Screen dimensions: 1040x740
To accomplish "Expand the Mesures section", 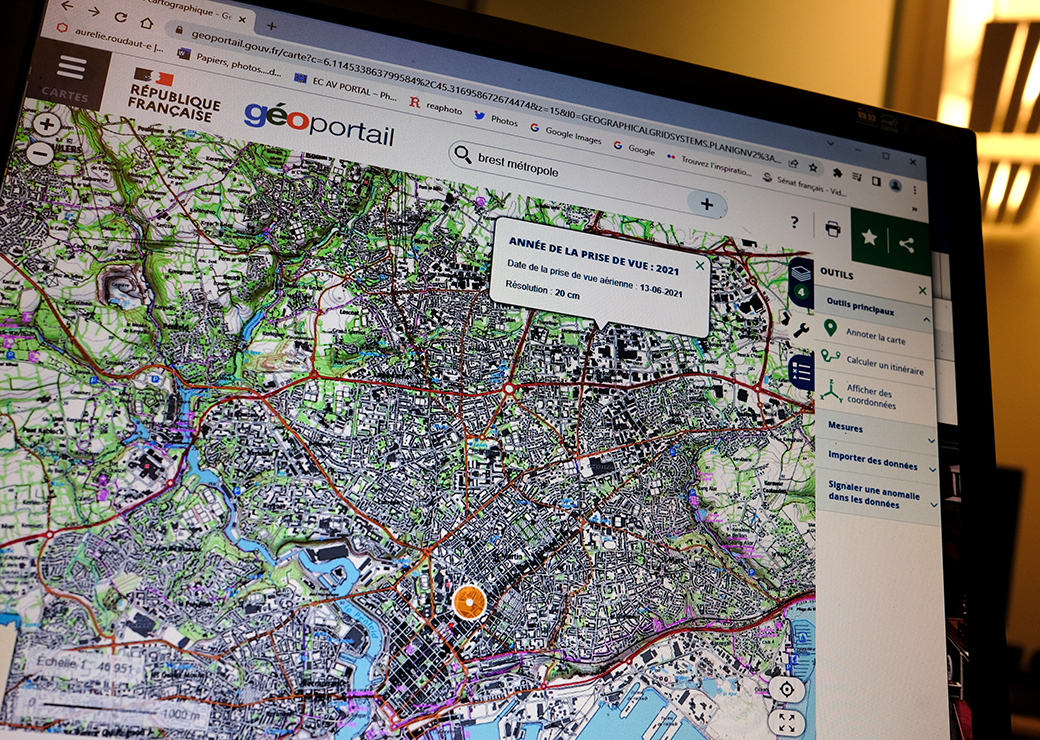I will point(931,441).
